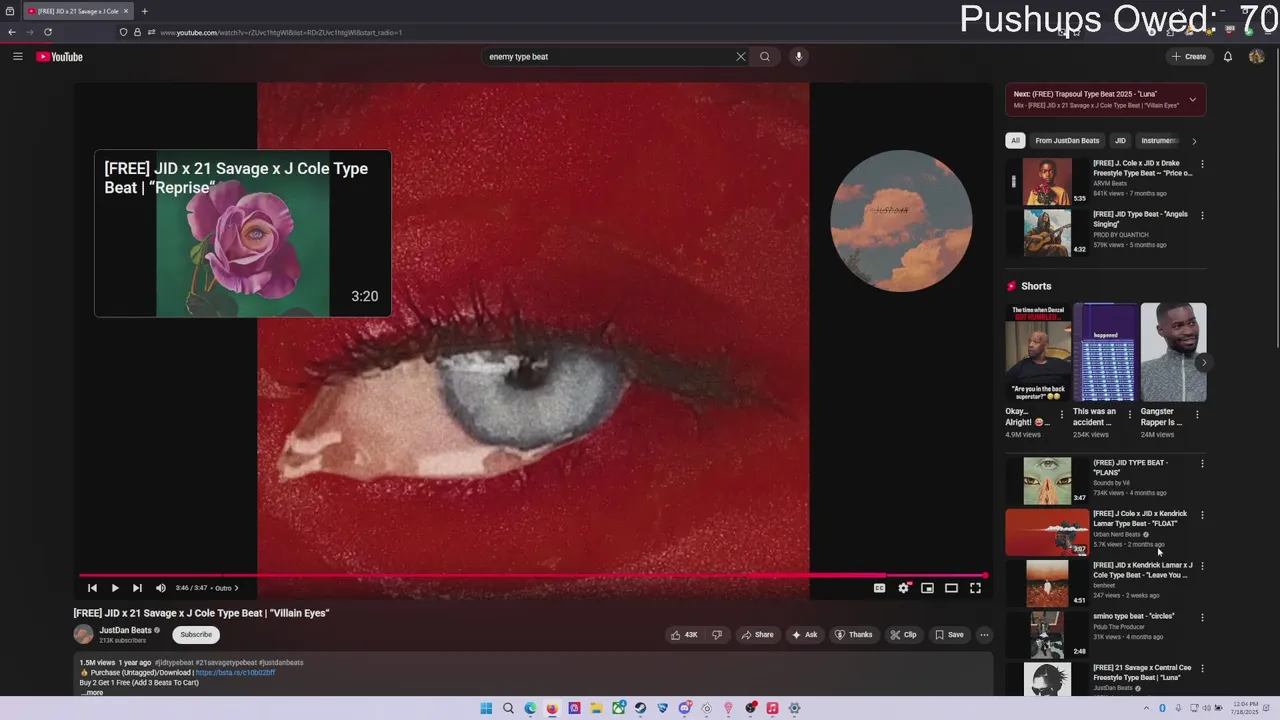Toggle subtitles/closed captions

[879, 588]
